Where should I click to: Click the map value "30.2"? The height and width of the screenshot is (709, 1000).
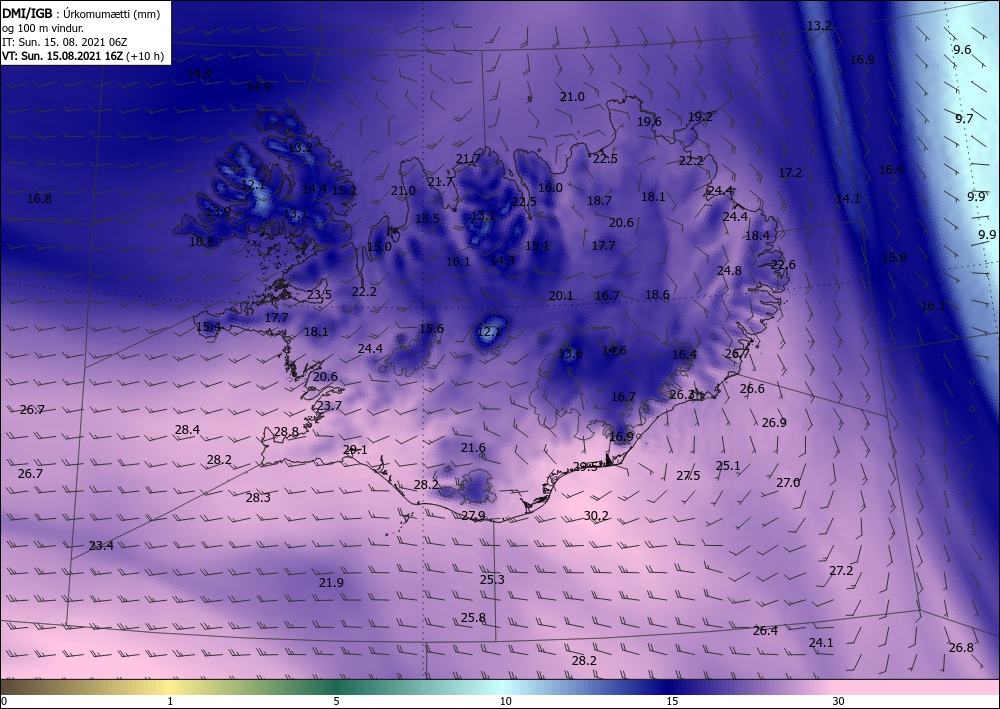point(596,516)
